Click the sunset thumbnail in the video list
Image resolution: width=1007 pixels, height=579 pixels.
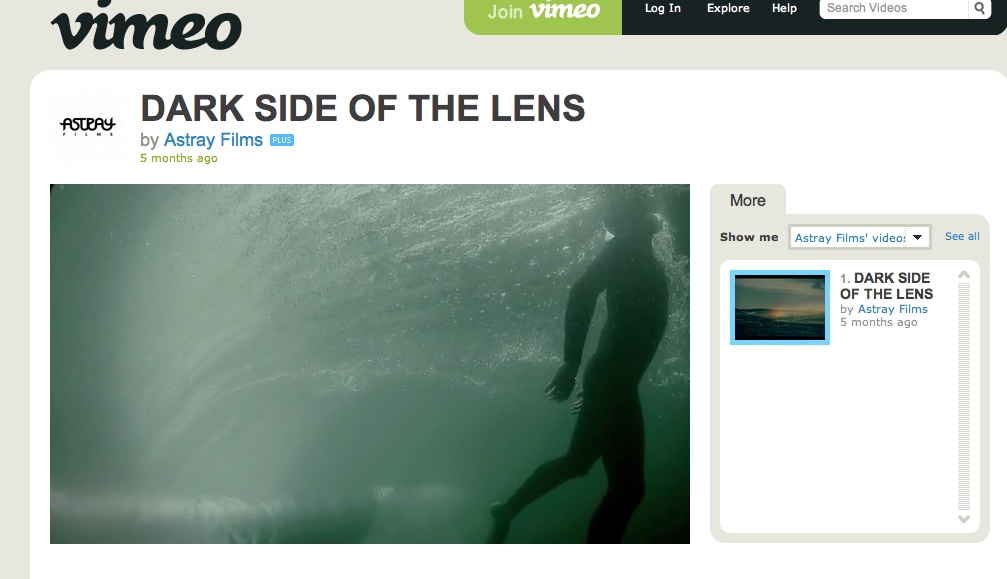780,307
